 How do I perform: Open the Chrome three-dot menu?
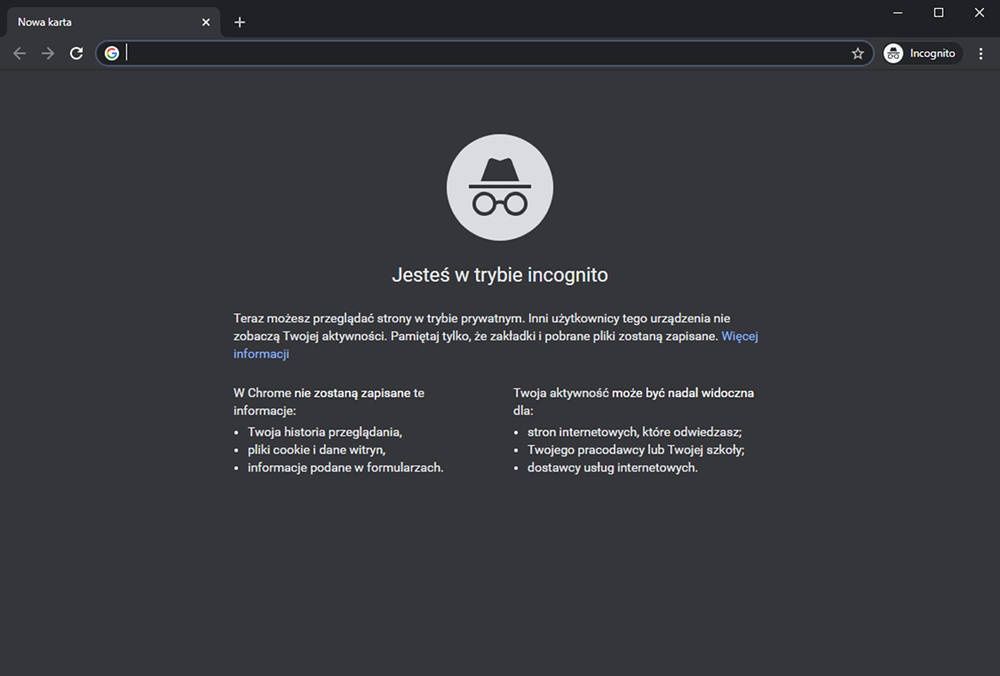click(981, 54)
